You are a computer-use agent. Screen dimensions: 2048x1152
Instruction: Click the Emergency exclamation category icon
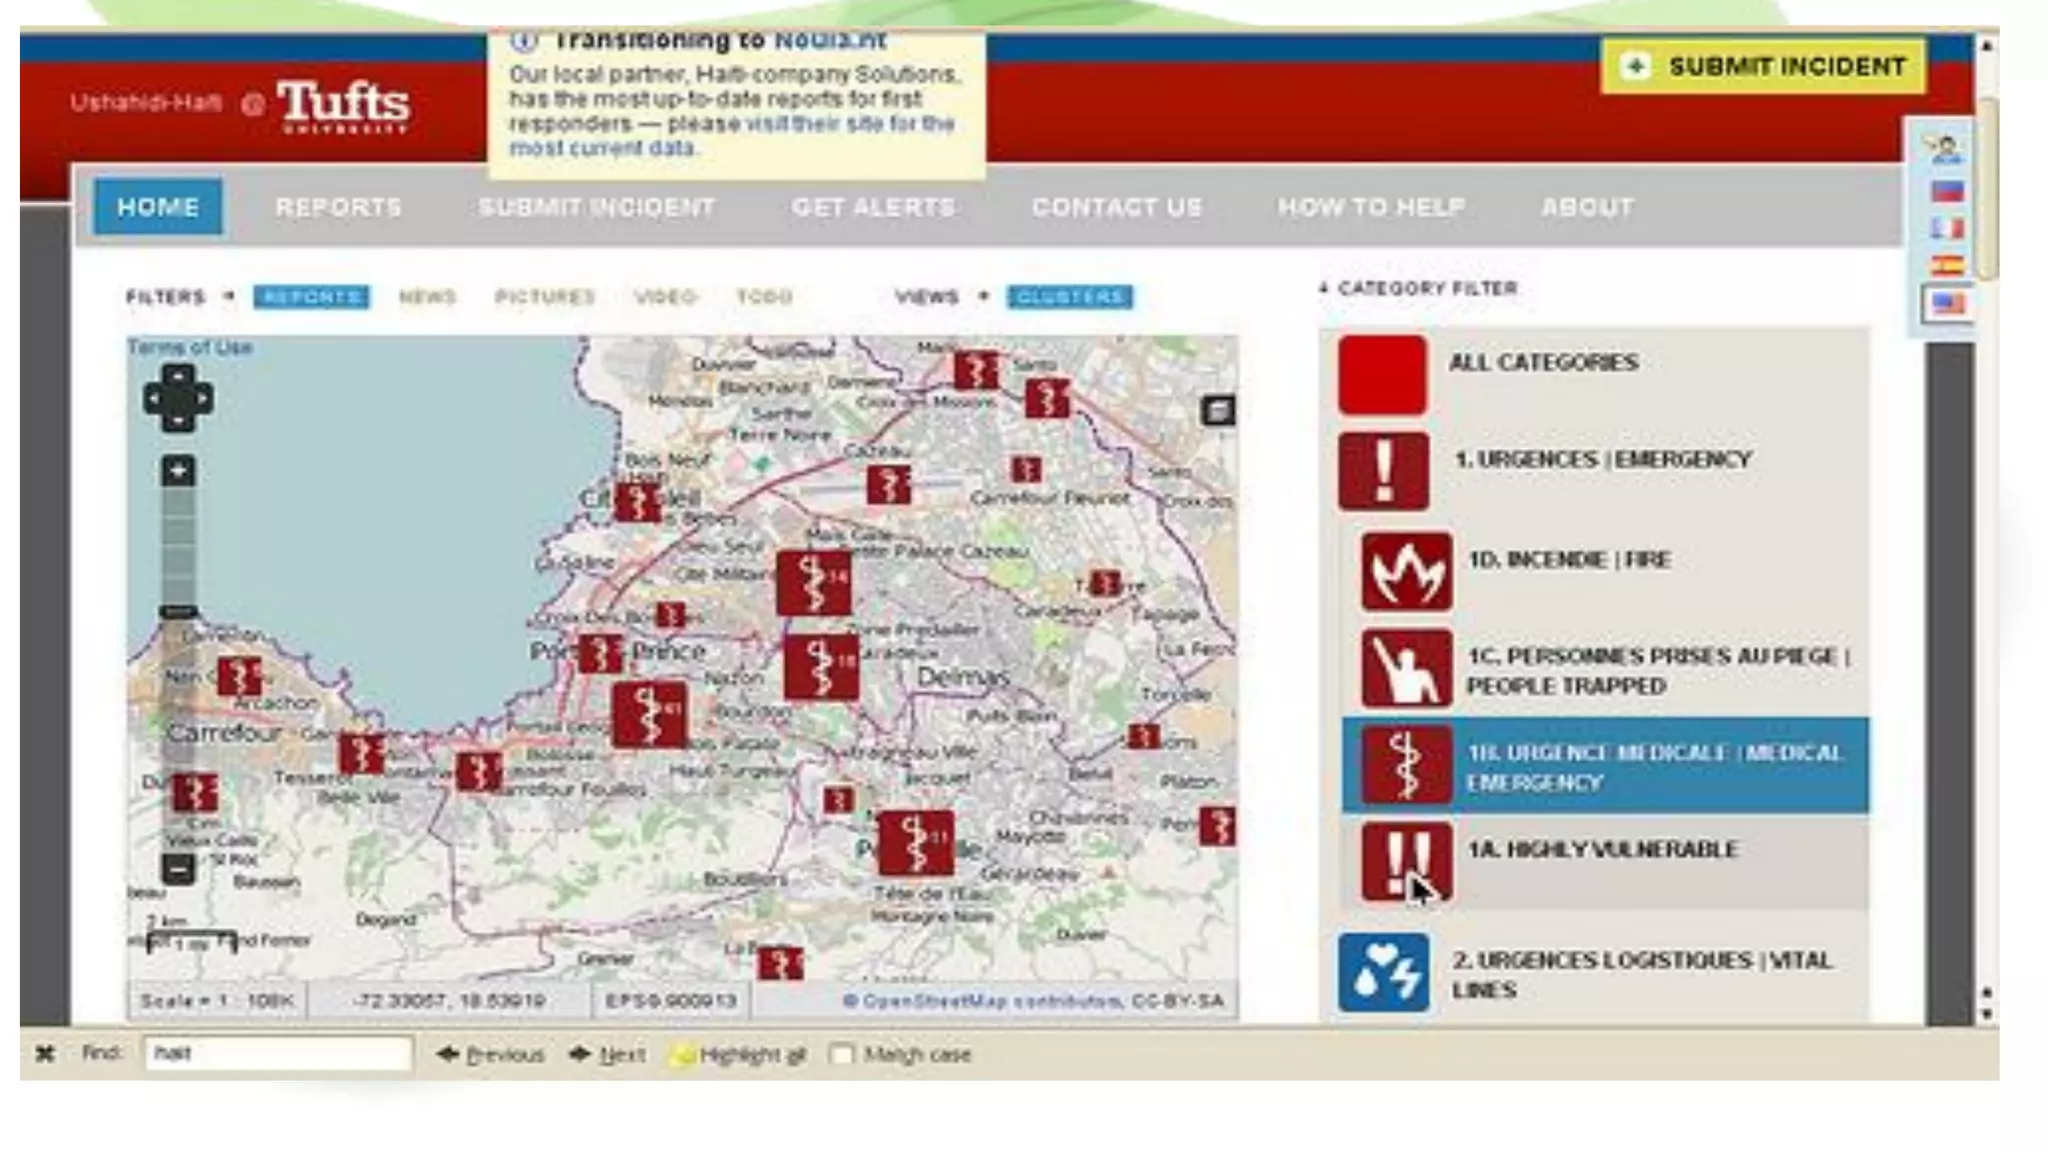[x=1383, y=471]
